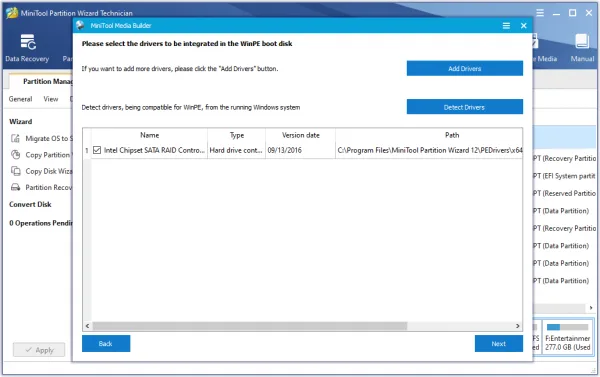
Task: Click the Reserved Partition row
Action: coord(565,193)
